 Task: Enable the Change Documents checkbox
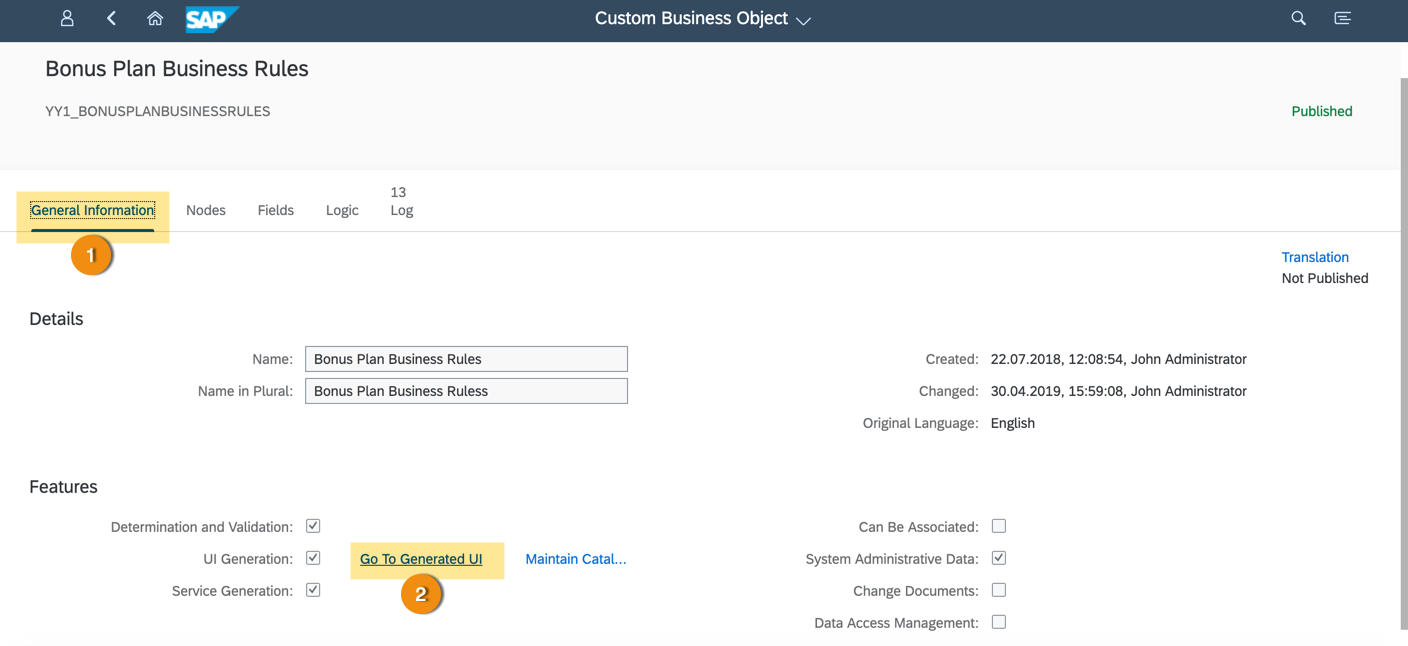(999, 590)
